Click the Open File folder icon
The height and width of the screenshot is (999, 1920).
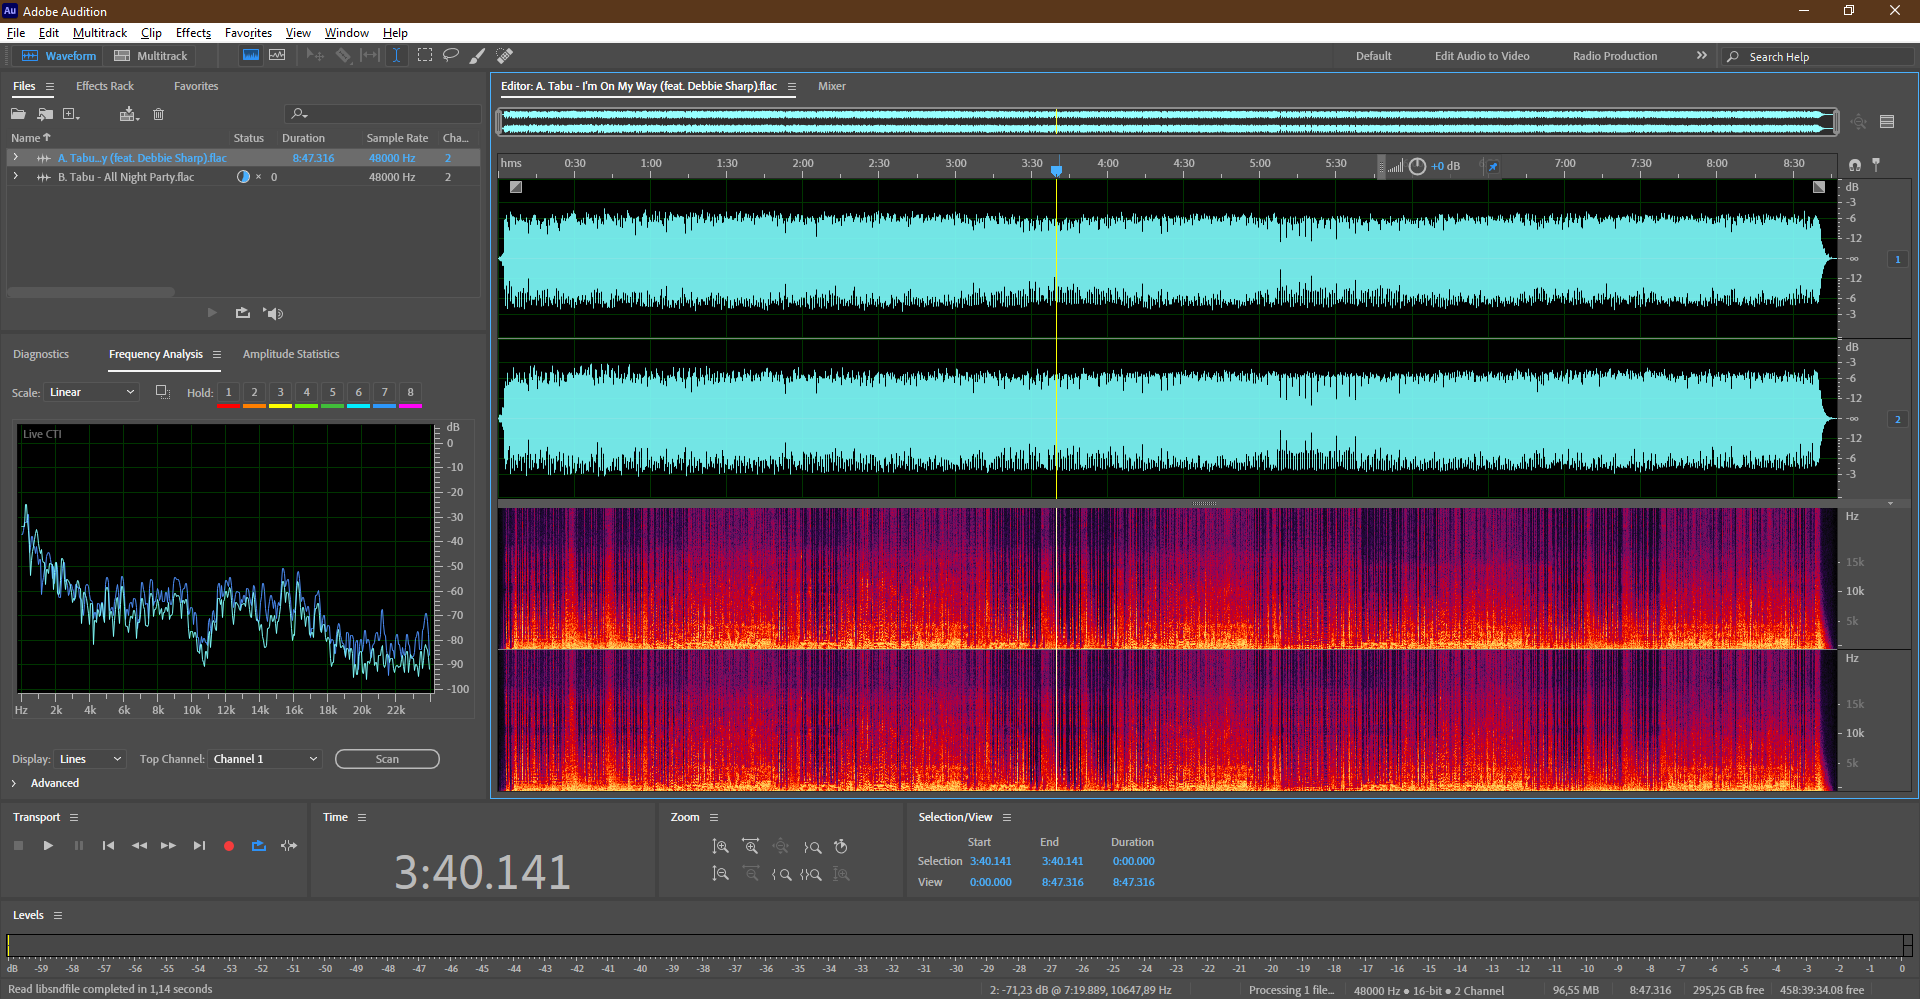(x=18, y=114)
